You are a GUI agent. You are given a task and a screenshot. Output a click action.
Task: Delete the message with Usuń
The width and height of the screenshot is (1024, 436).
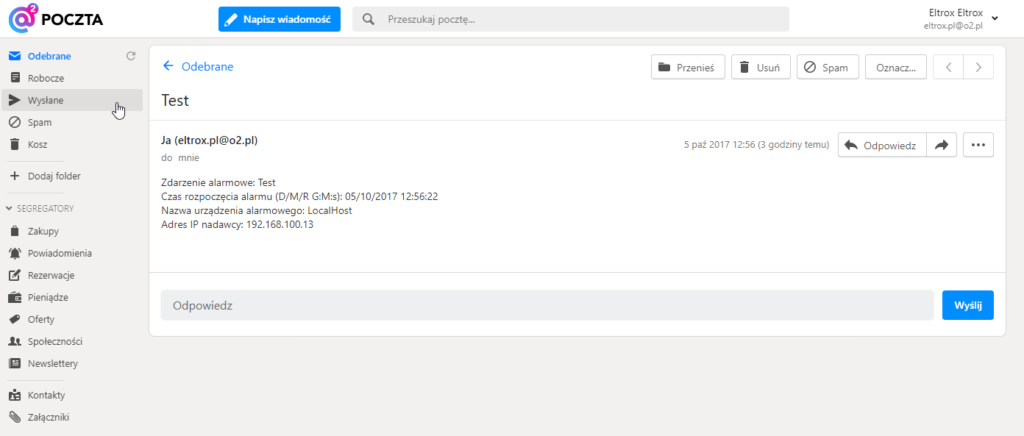[x=761, y=67]
